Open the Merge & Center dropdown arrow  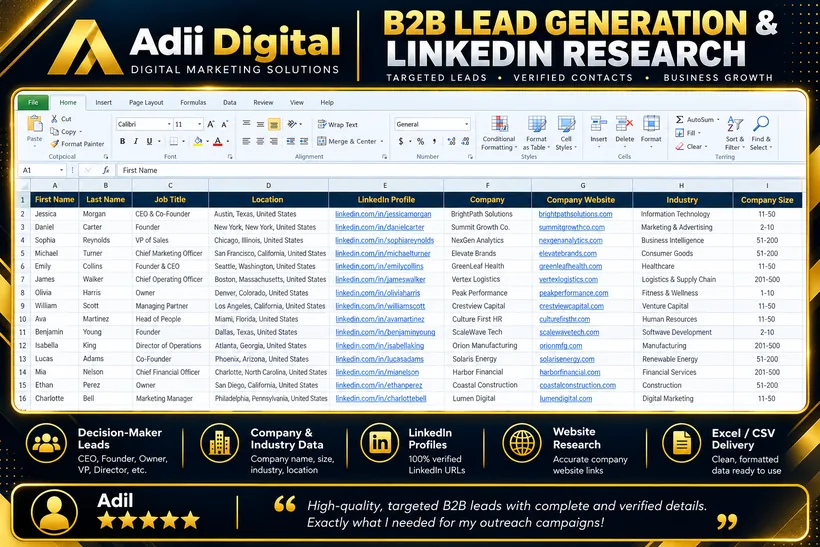[x=382, y=141]
